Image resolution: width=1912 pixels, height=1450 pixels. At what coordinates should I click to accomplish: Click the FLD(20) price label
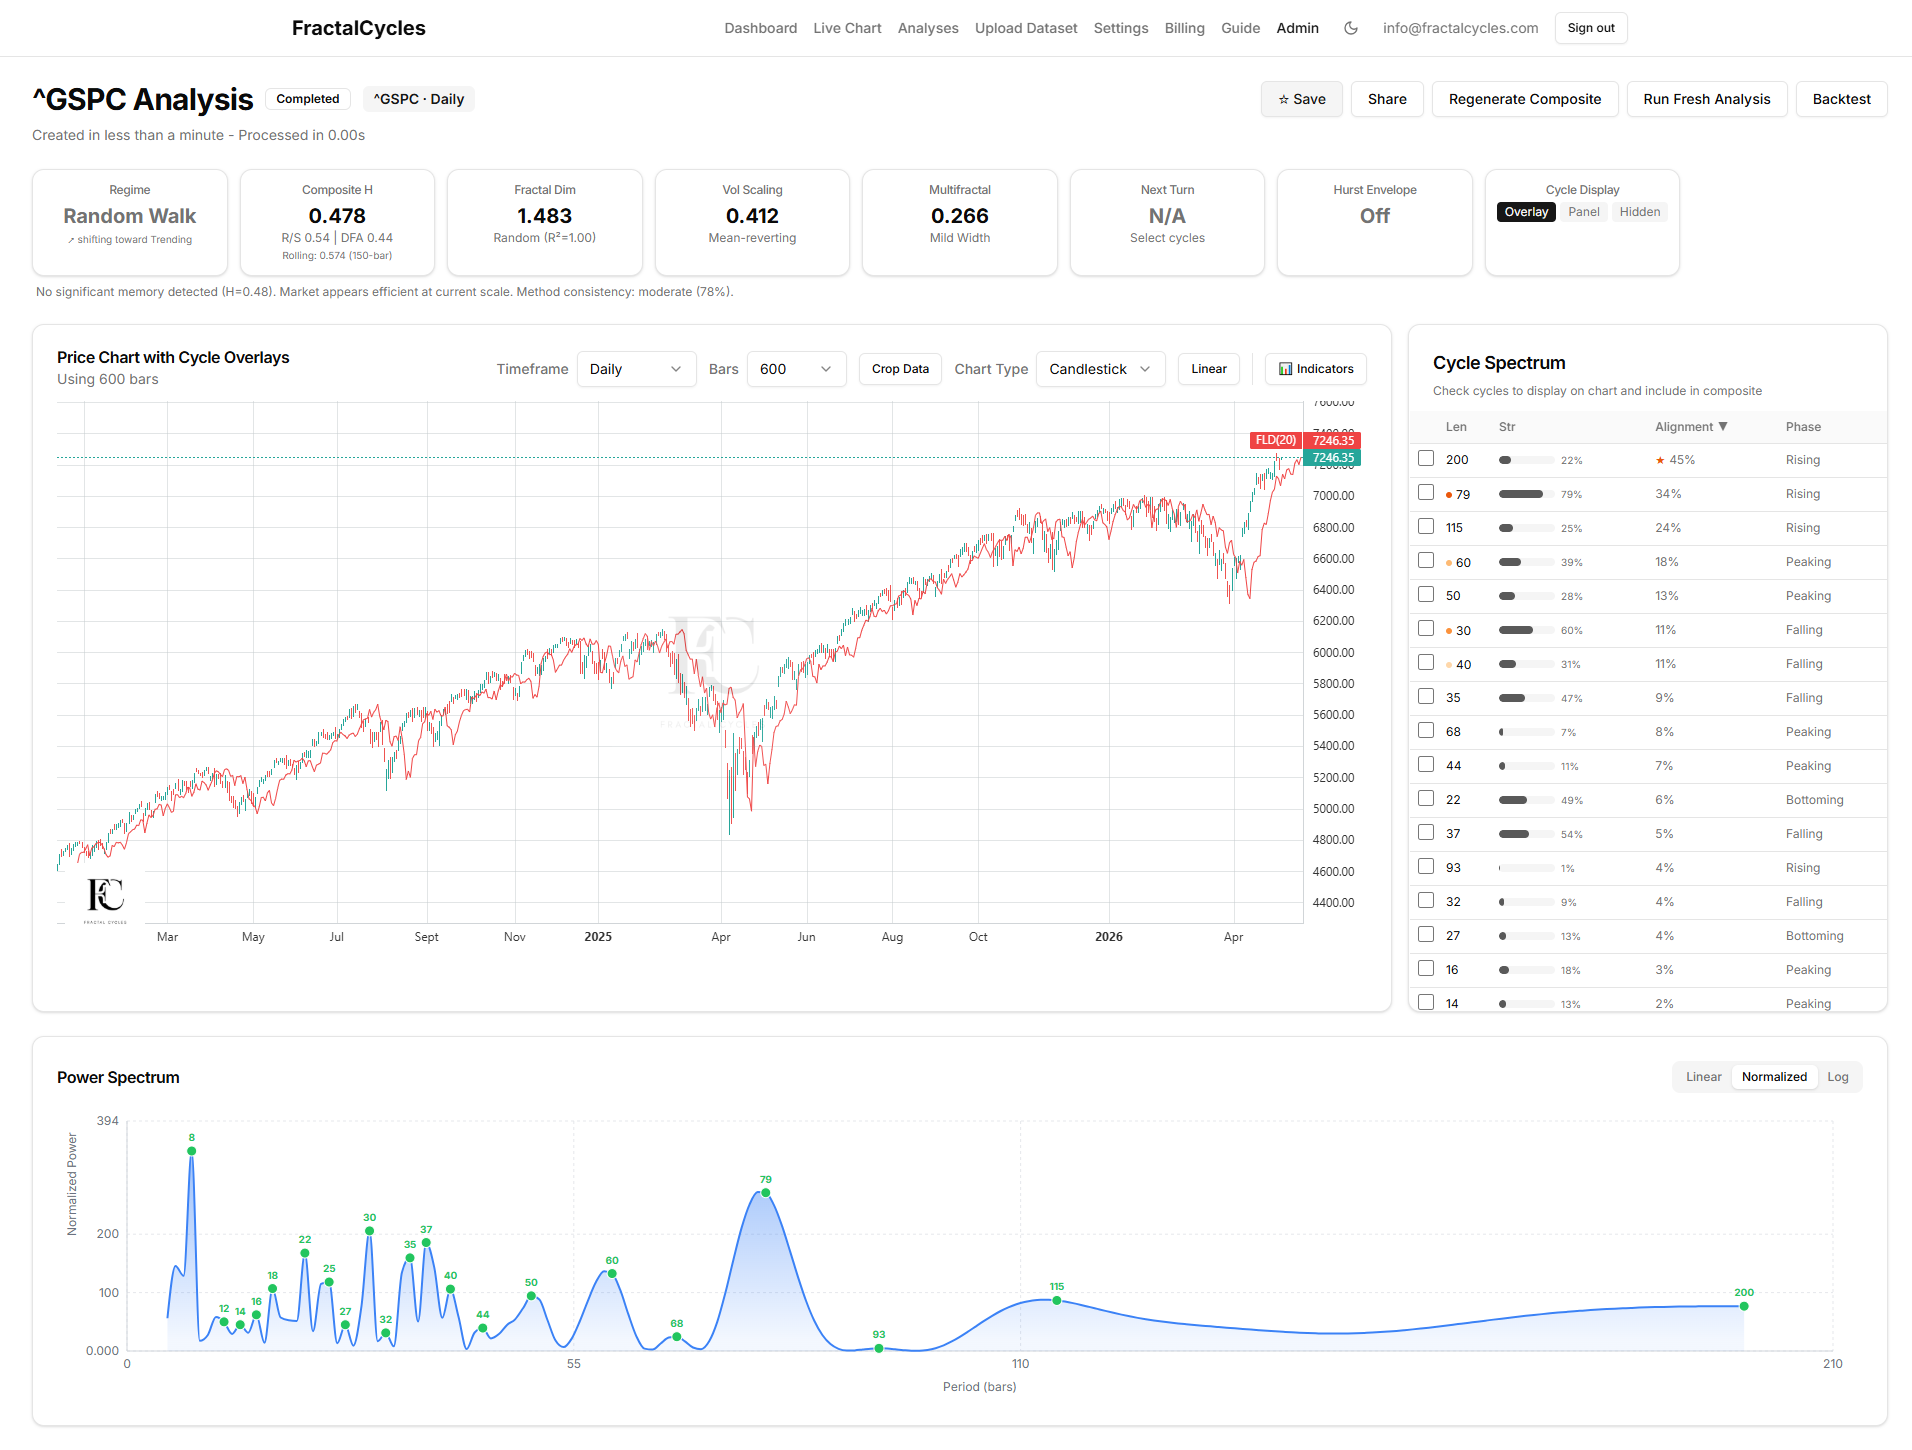1275,440
